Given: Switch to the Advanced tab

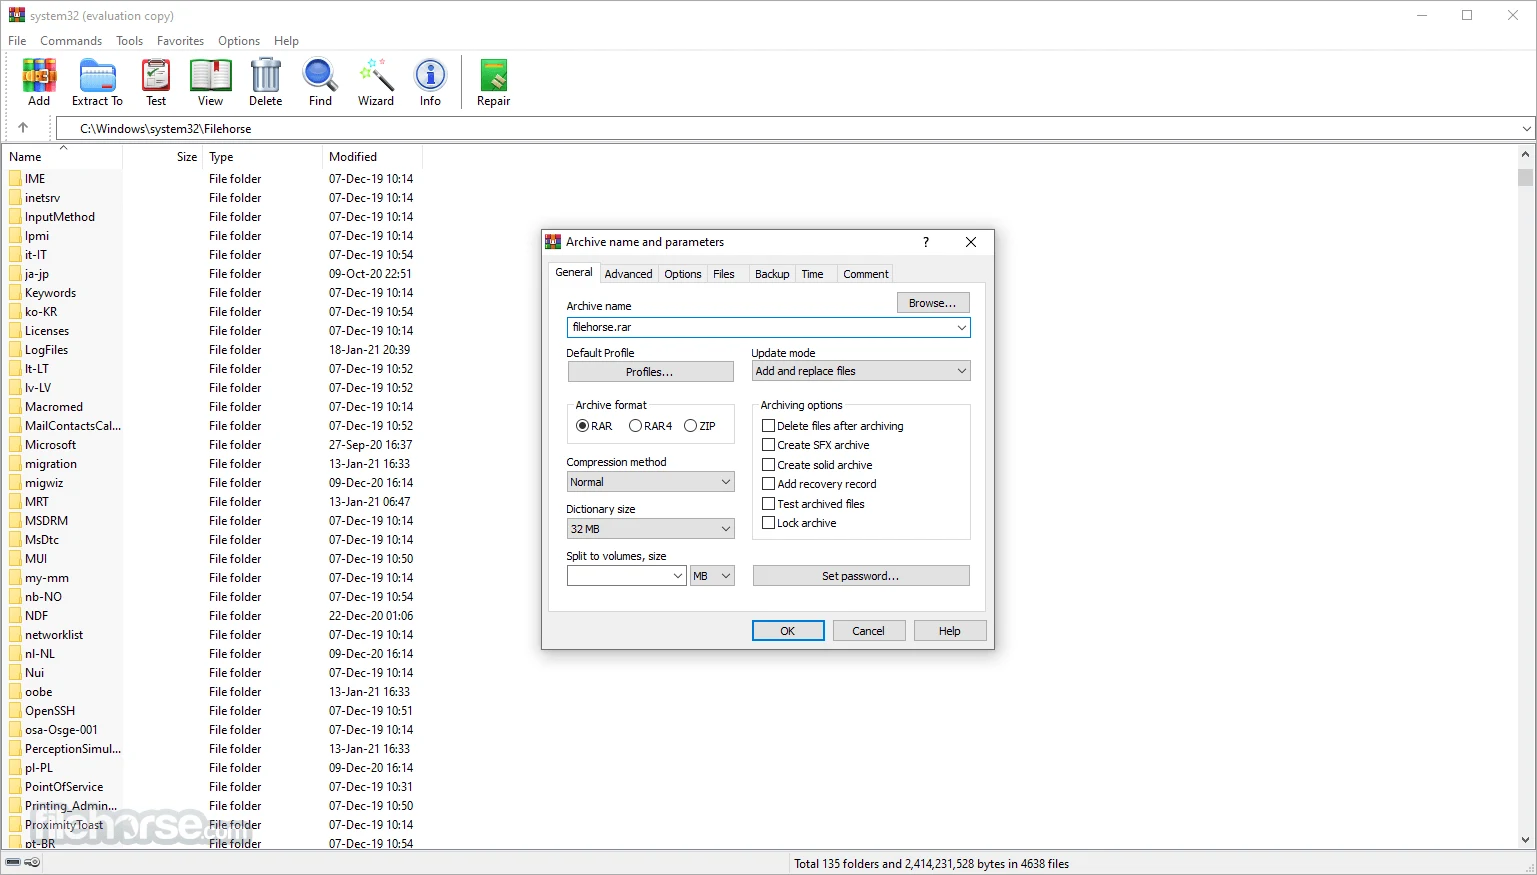Looking at the screenshot, I should click(628, 274).
